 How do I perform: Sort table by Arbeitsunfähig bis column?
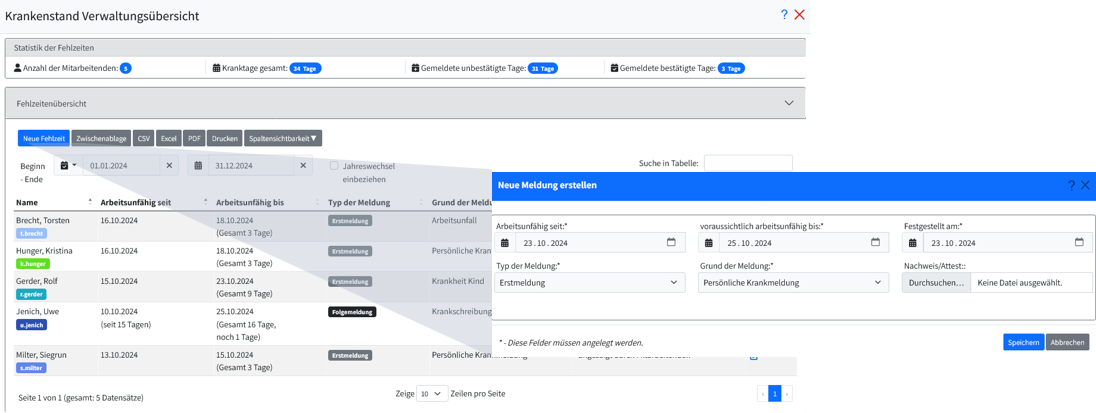[267, 202]
